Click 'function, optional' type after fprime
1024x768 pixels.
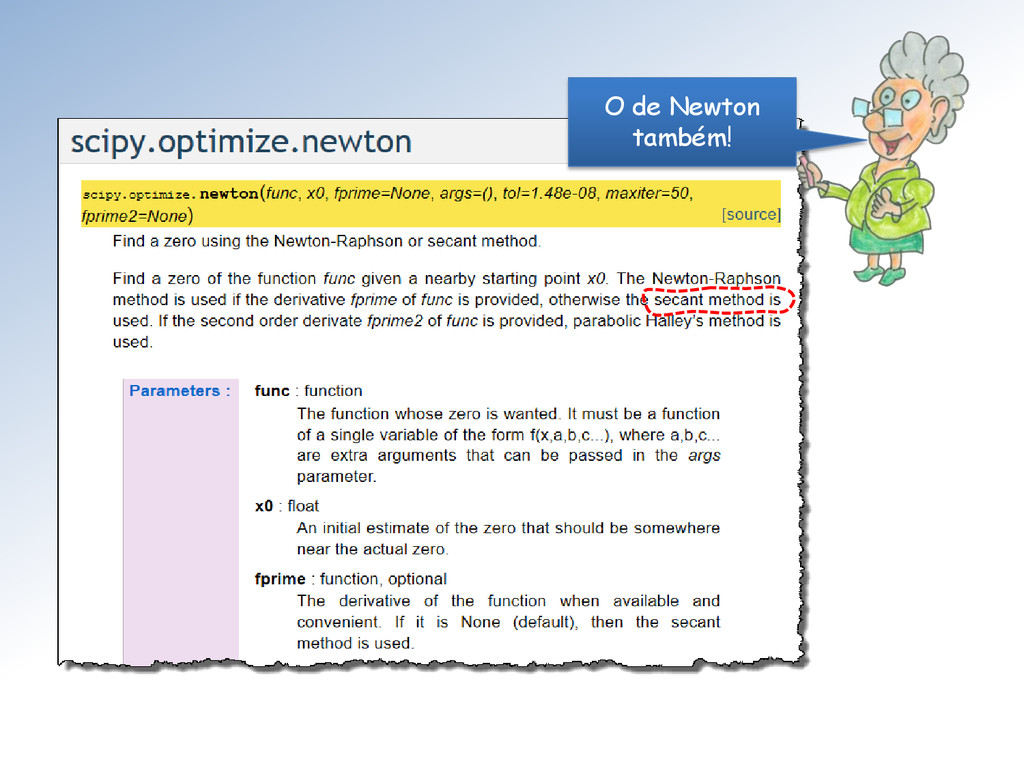point(383,579)
